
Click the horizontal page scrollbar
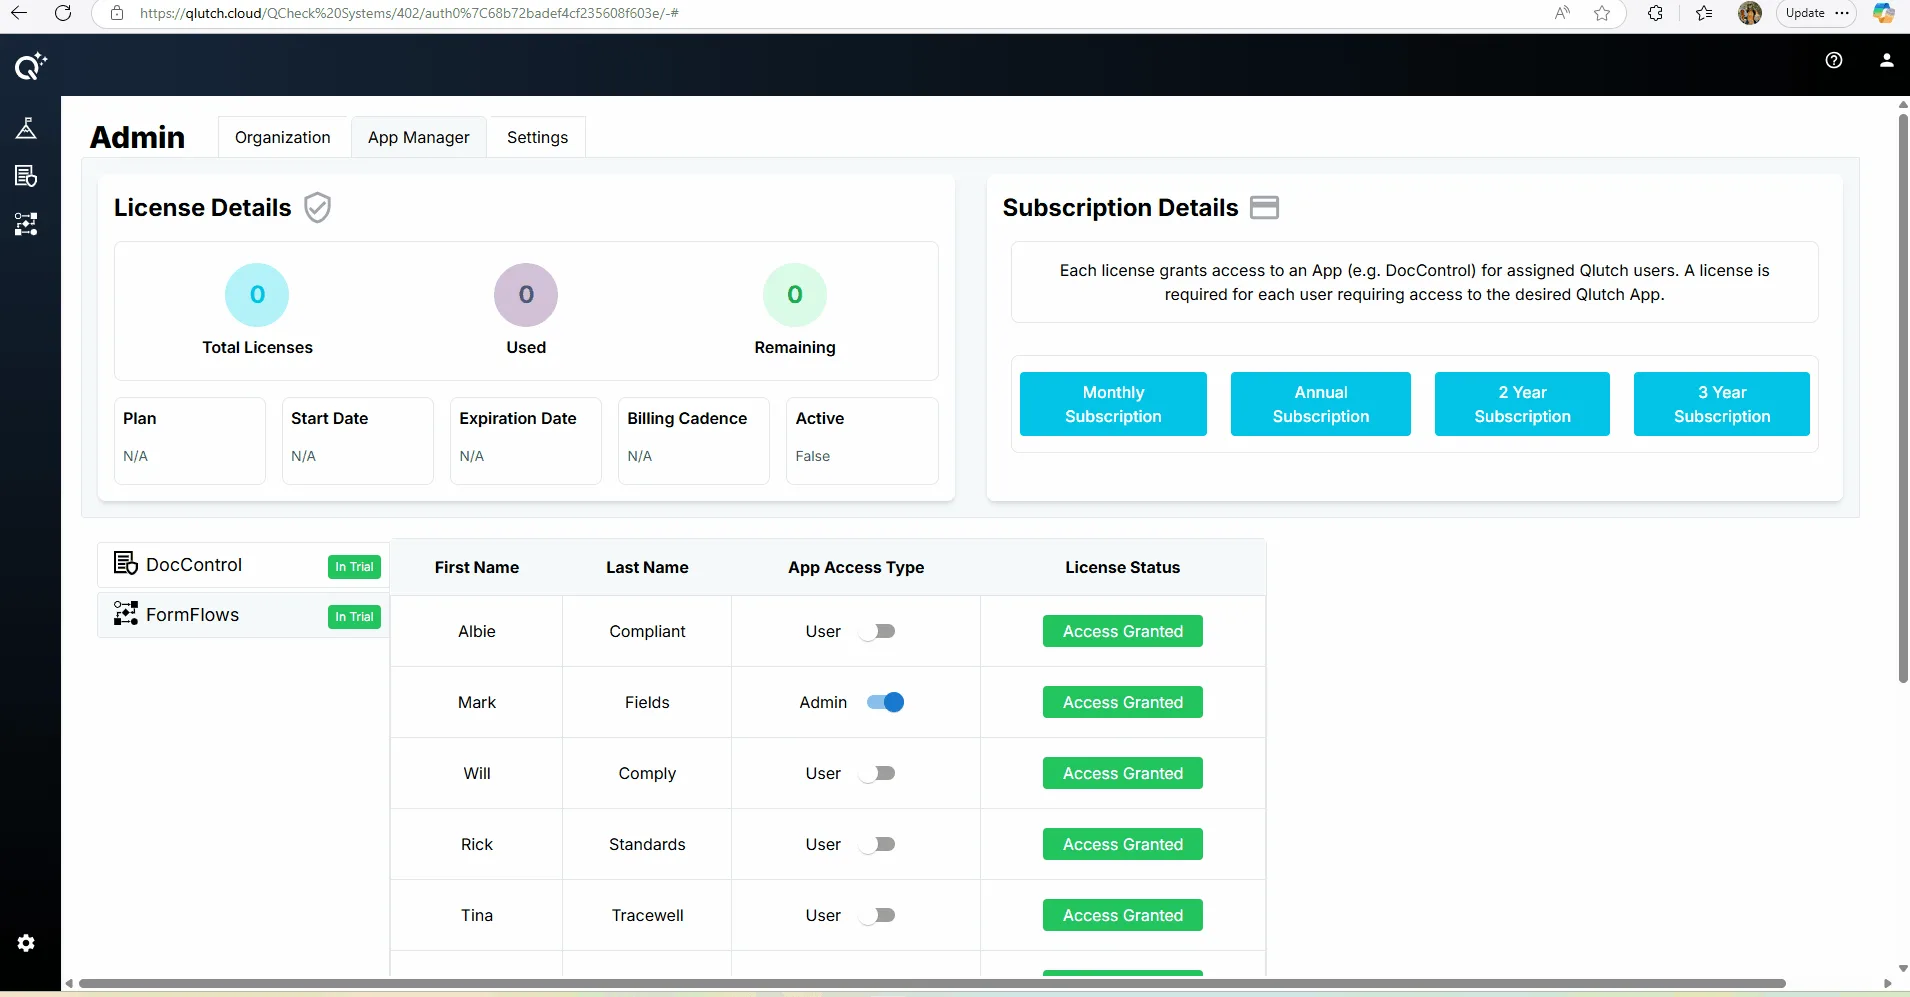(932, 984)
